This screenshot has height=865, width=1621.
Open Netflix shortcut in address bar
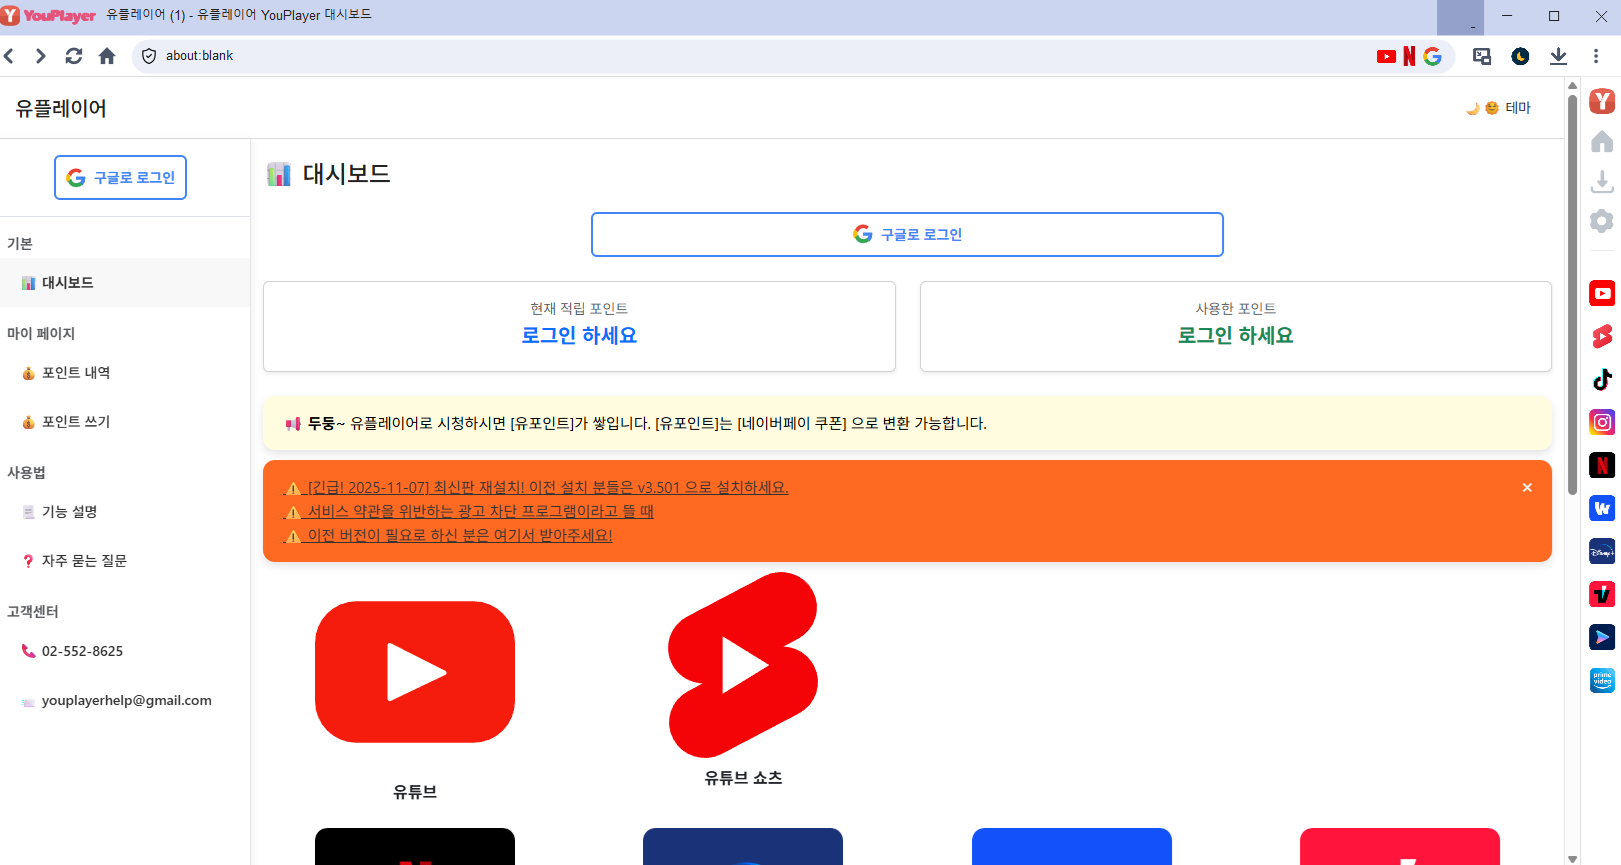1409,56
